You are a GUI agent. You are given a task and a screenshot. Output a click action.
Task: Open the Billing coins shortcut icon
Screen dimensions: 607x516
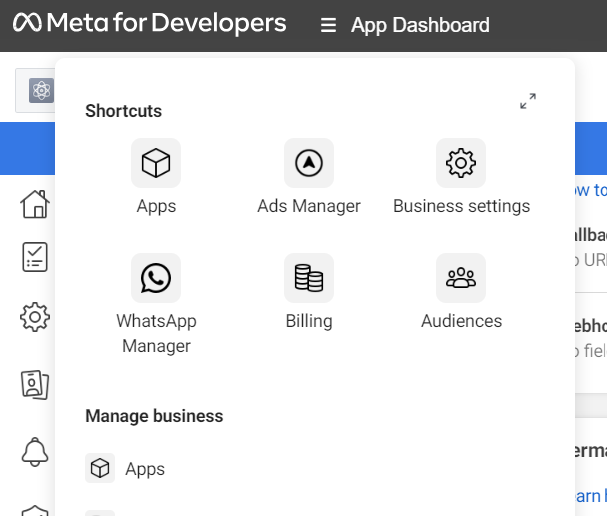click(309, 278)
